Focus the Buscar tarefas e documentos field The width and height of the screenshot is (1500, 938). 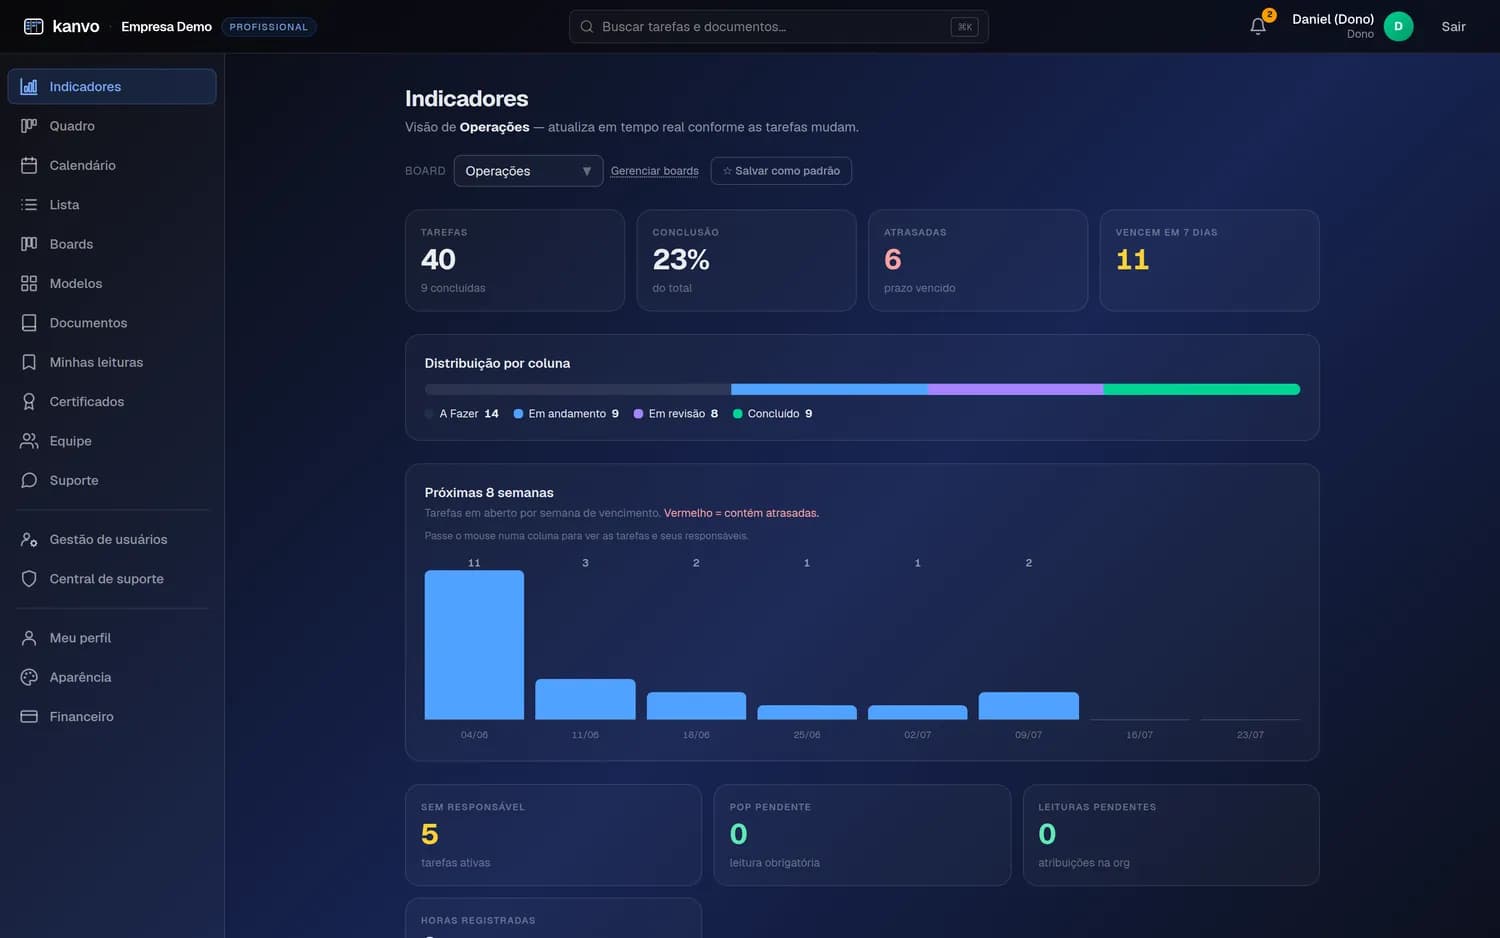(x=778, y=27)
